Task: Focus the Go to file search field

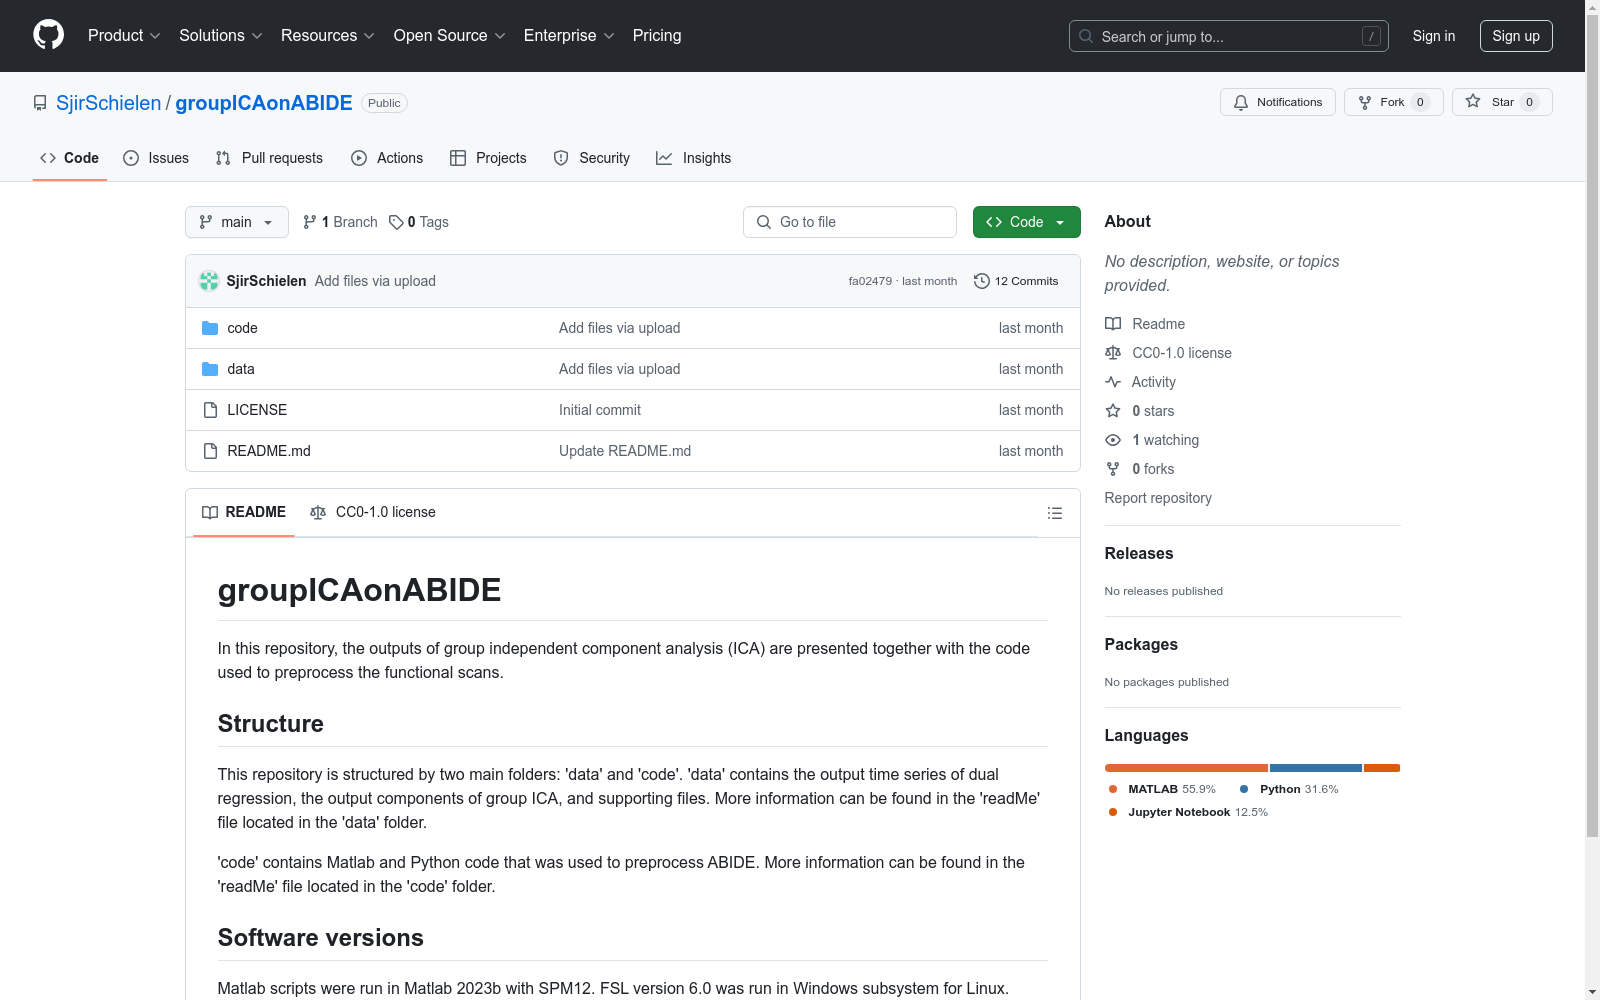Action: coord(850,222)
